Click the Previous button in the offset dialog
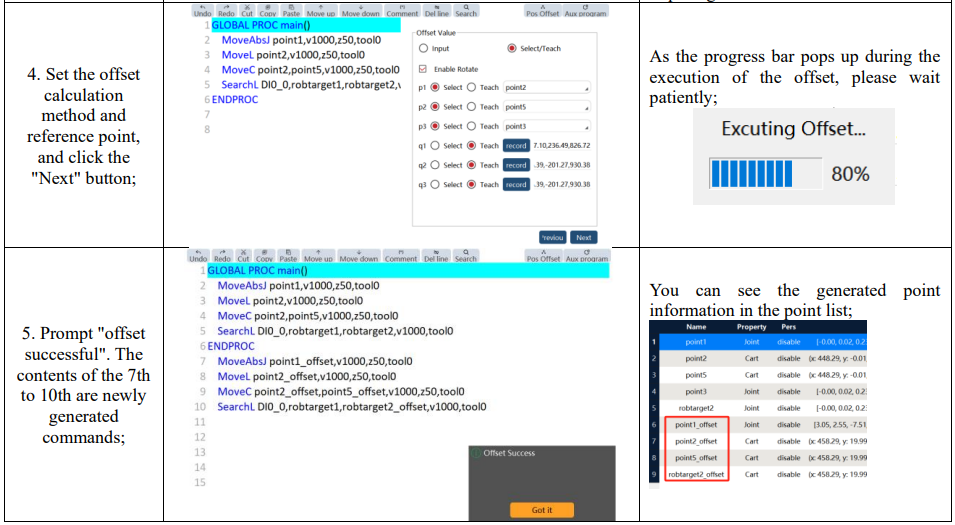This screenshot has width=955, height=525. 552,238
